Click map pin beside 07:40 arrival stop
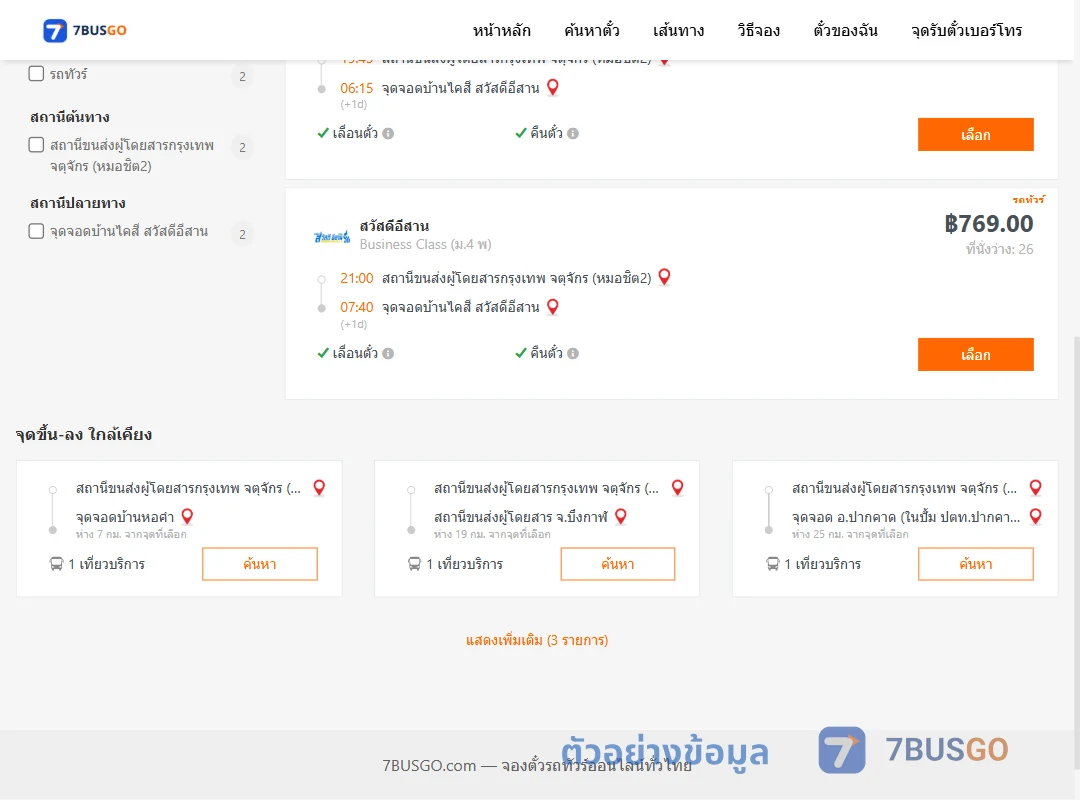Screen dimensions: 1080x800 pos(552,307)
